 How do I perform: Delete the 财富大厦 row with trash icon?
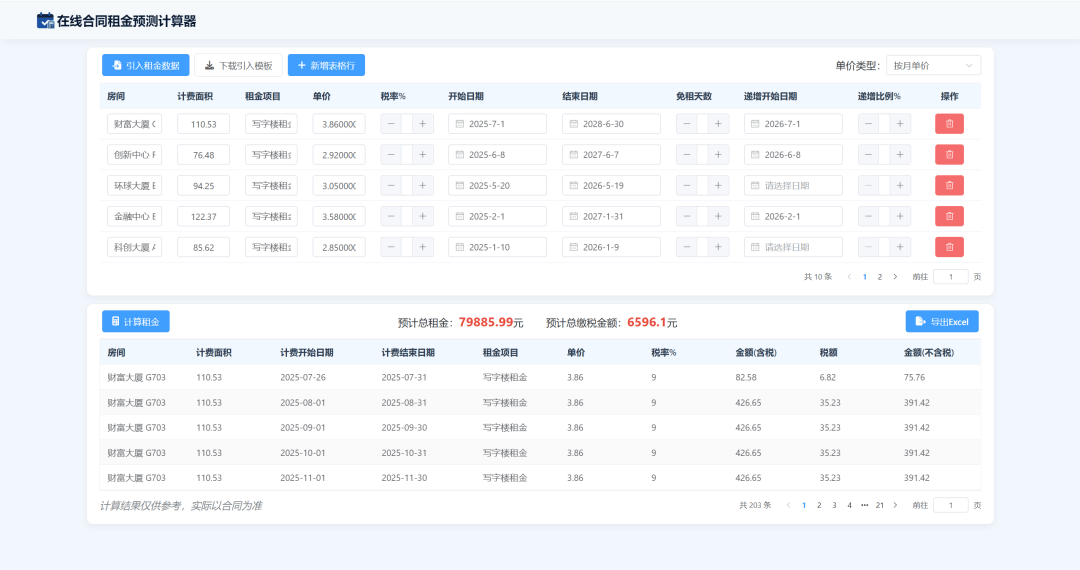pyautogui.click(x=949, y=124)
